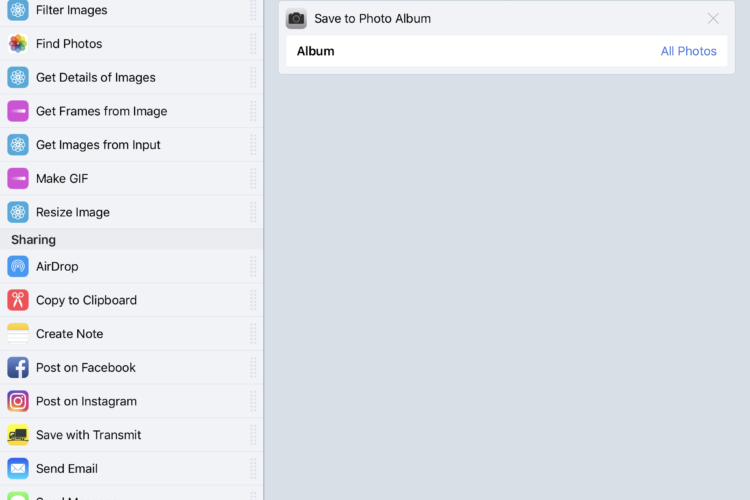Click the Make GIF pink icon
The height and width of the screenshot is (500, 750).
point(18,178)
